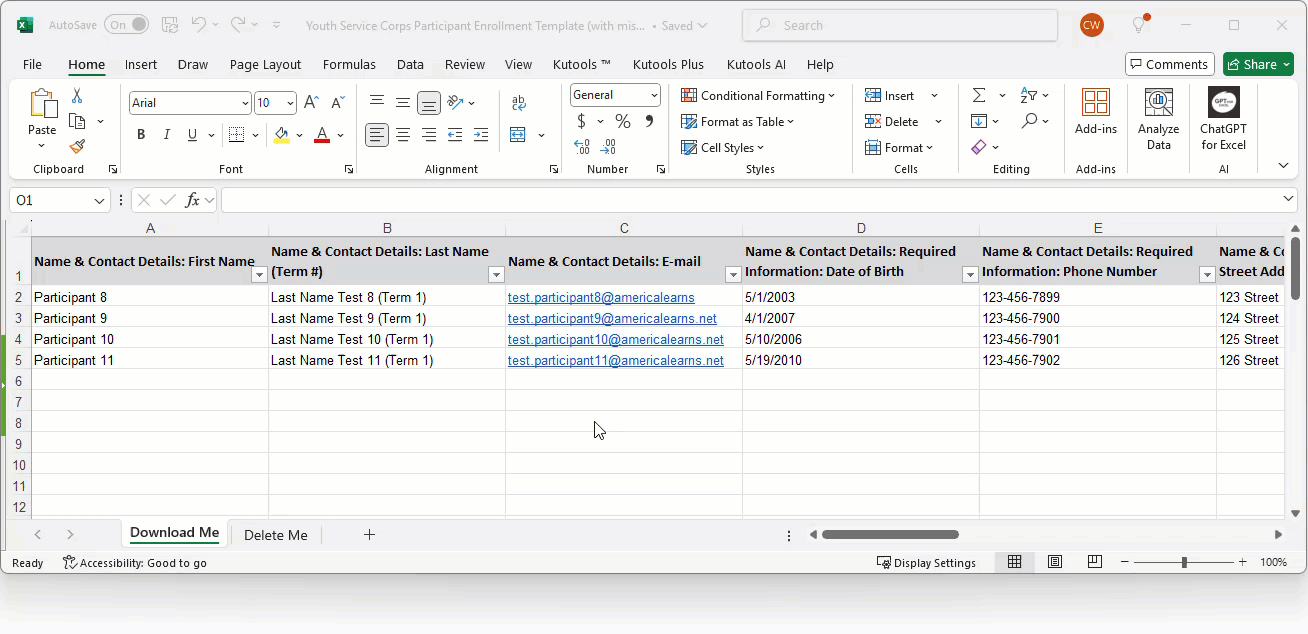Viewport: 1308px width, 634px height.
Task: Open the First Name column filter dropdown
Action: coord(259,274)
